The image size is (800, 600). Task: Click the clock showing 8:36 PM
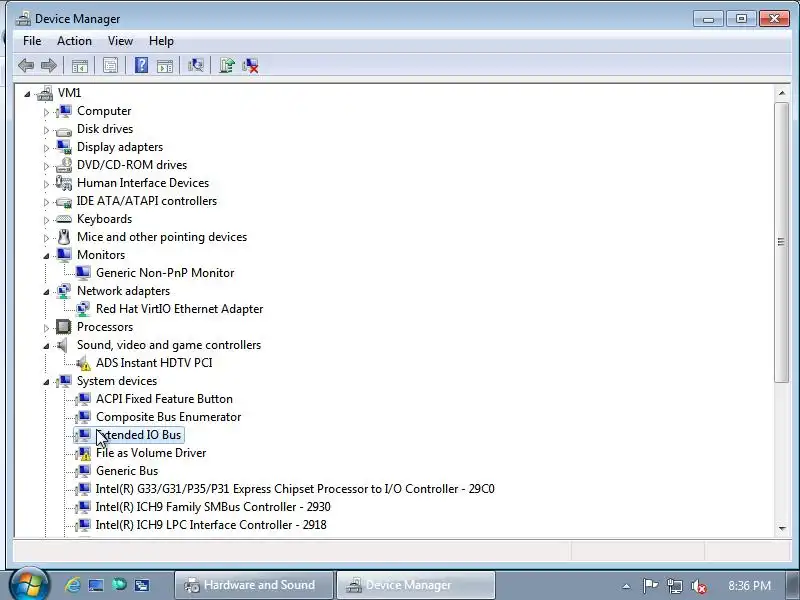[x=749, y=585]
